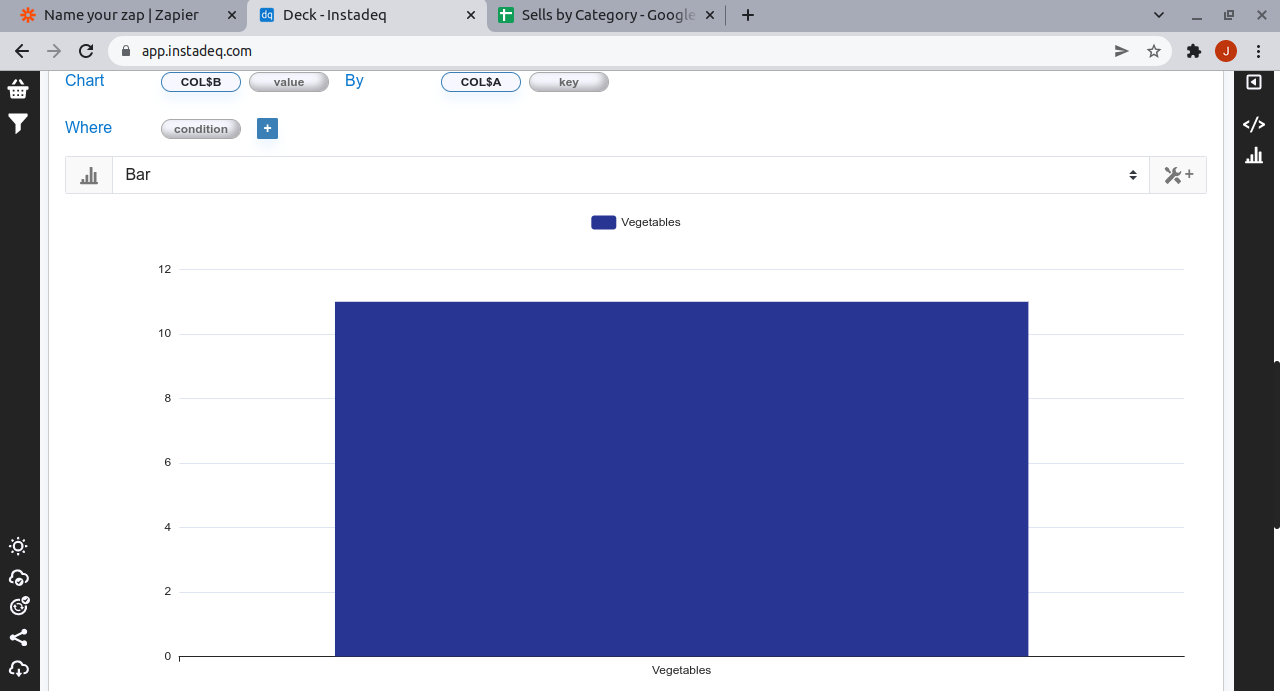Click the condition pill in Where row
Screen dimensions: 1280x691
coord(201,129)
